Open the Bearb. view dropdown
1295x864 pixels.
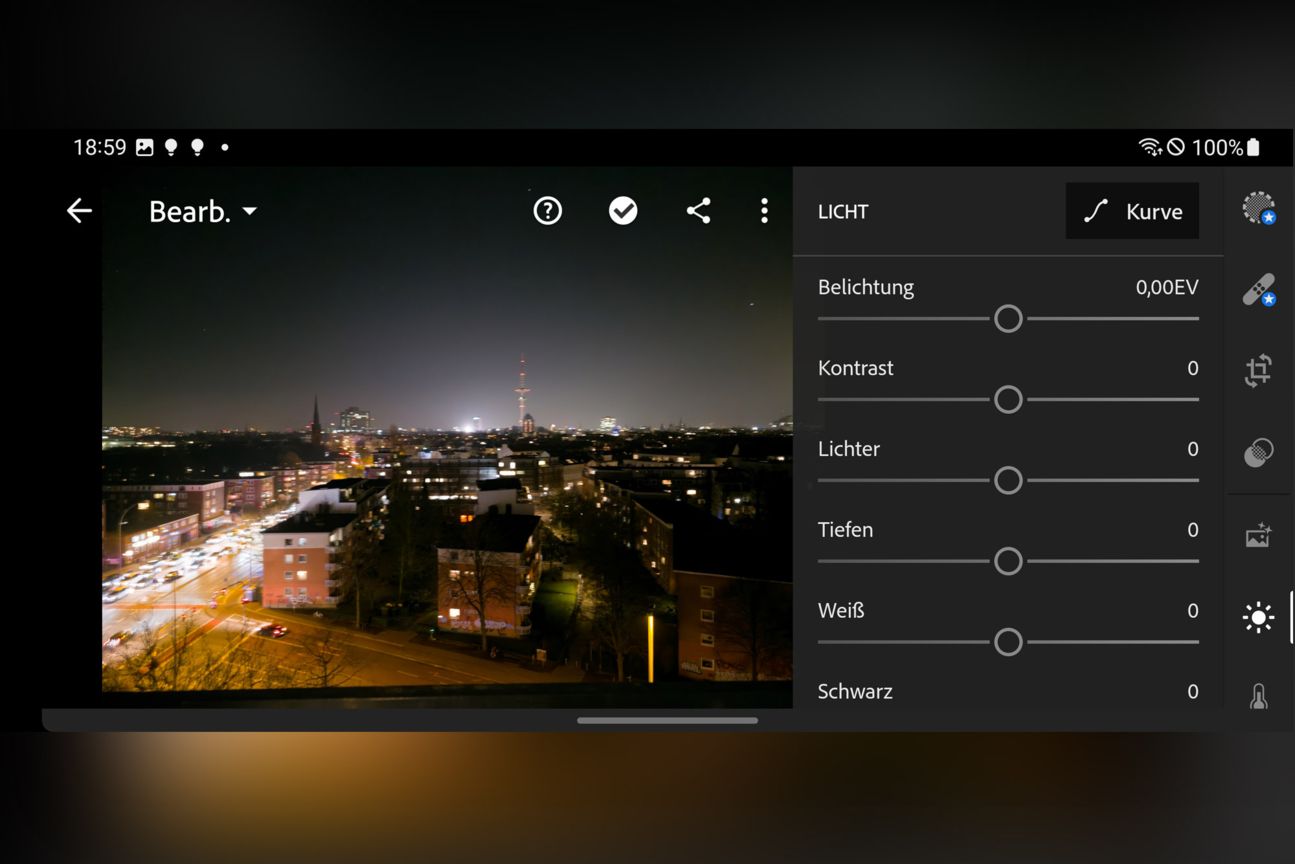202,210
